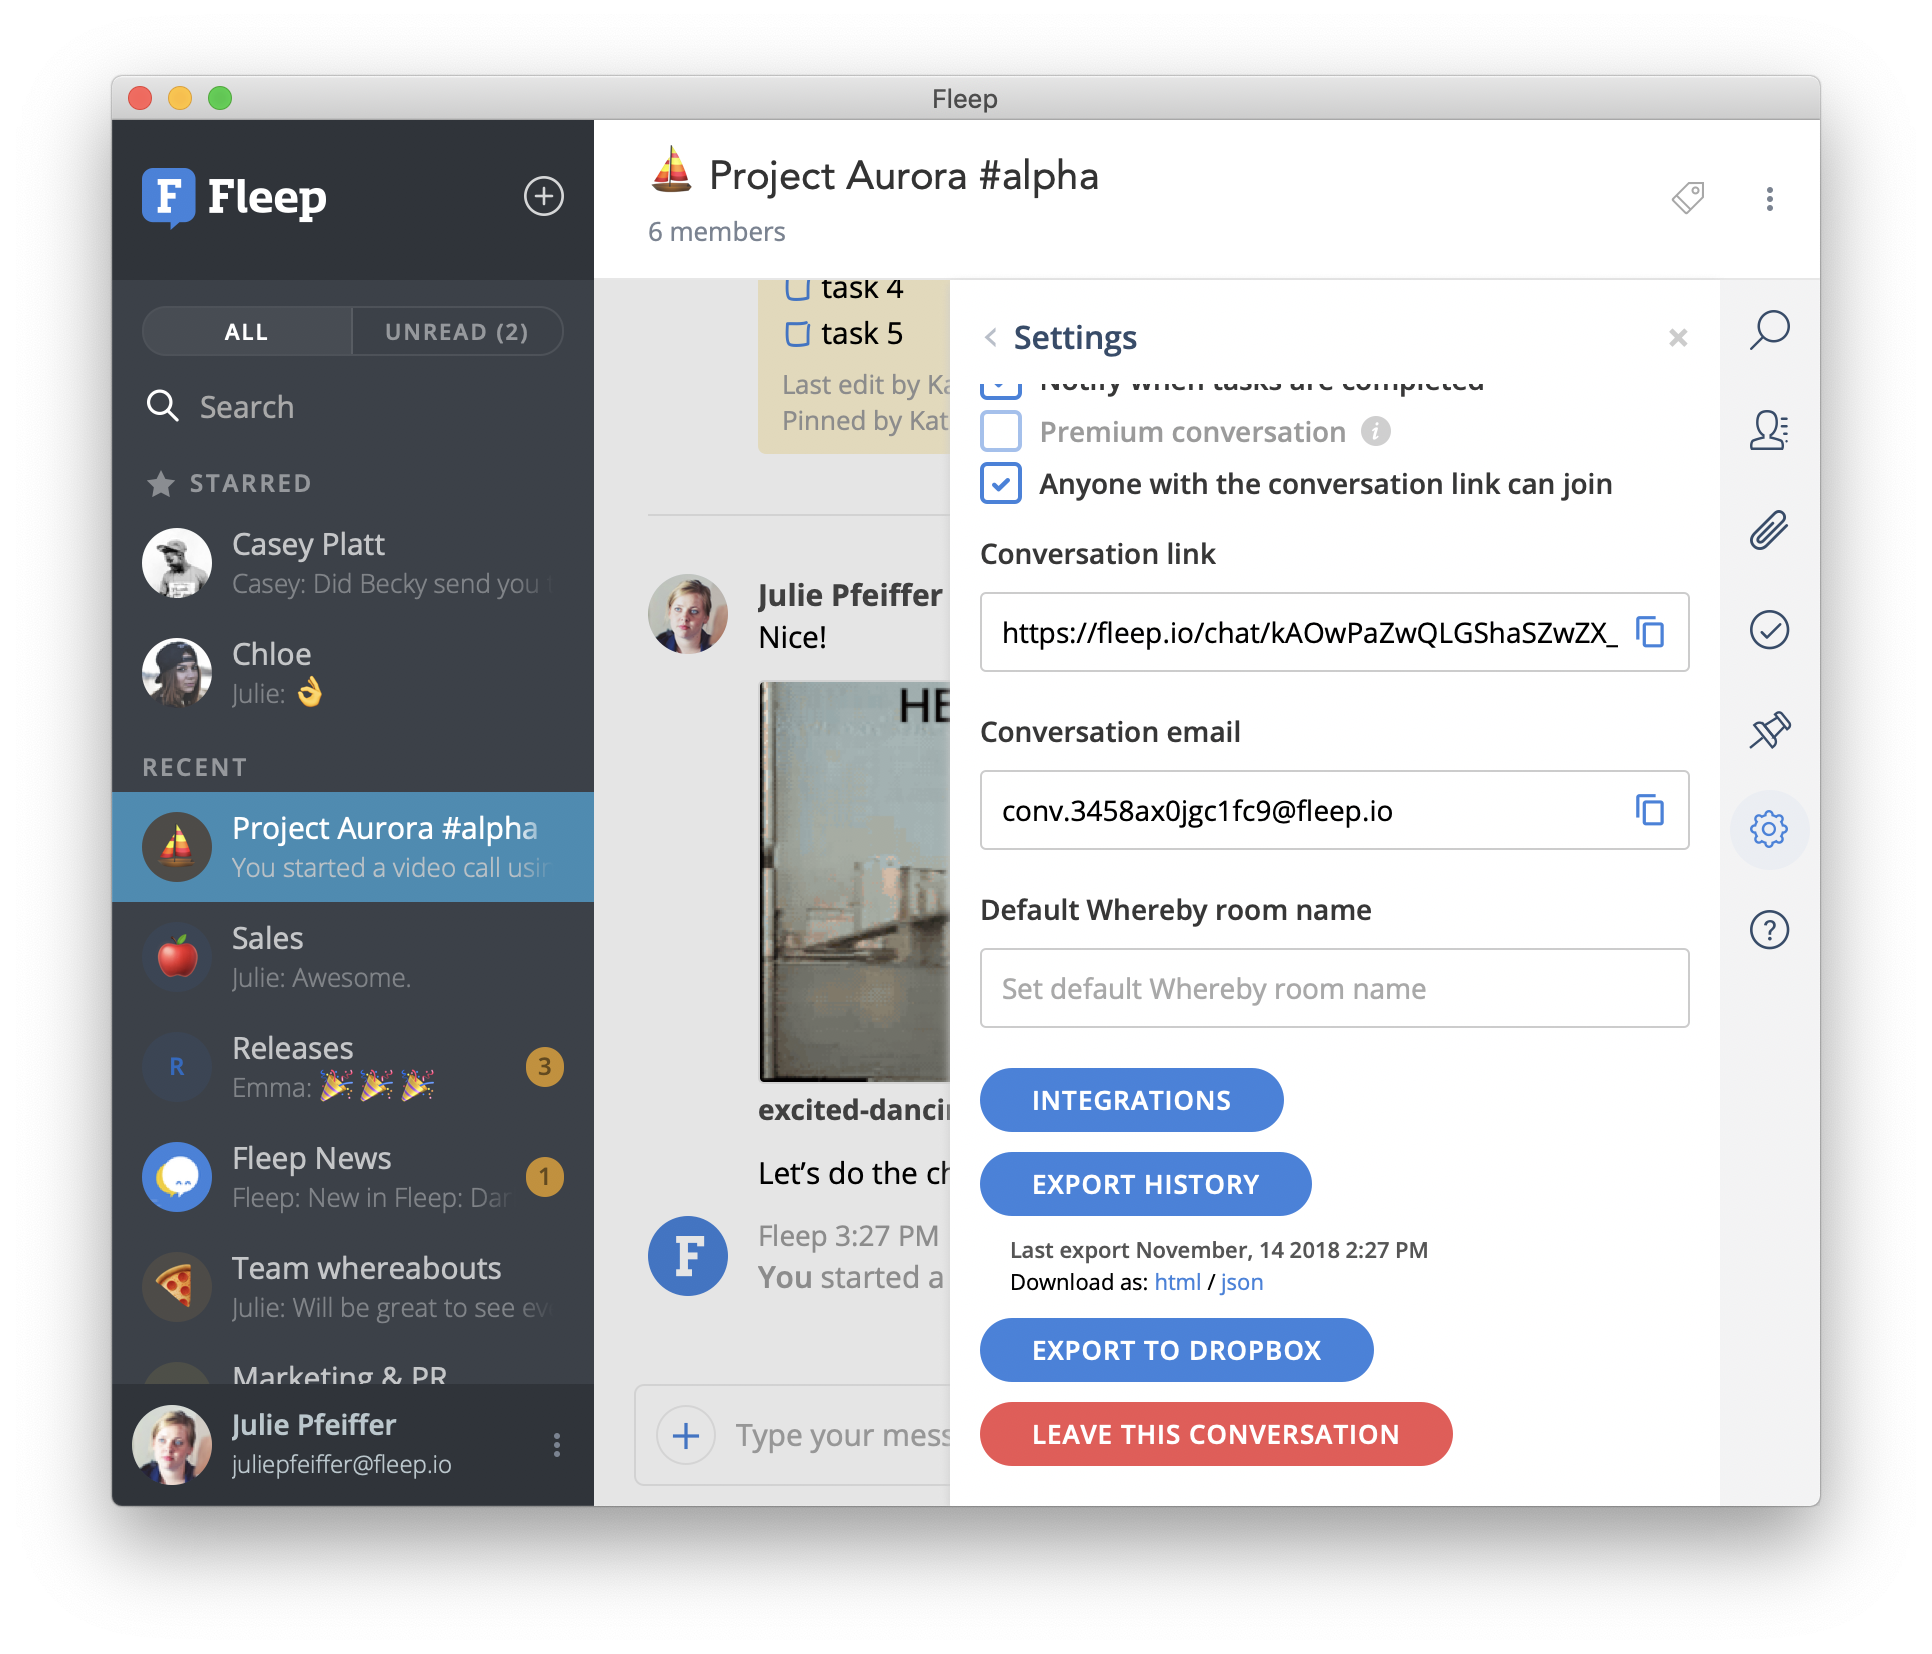Click the STARRED section header
This screenshot has width=1932, height=1654.
pos(229,484)
